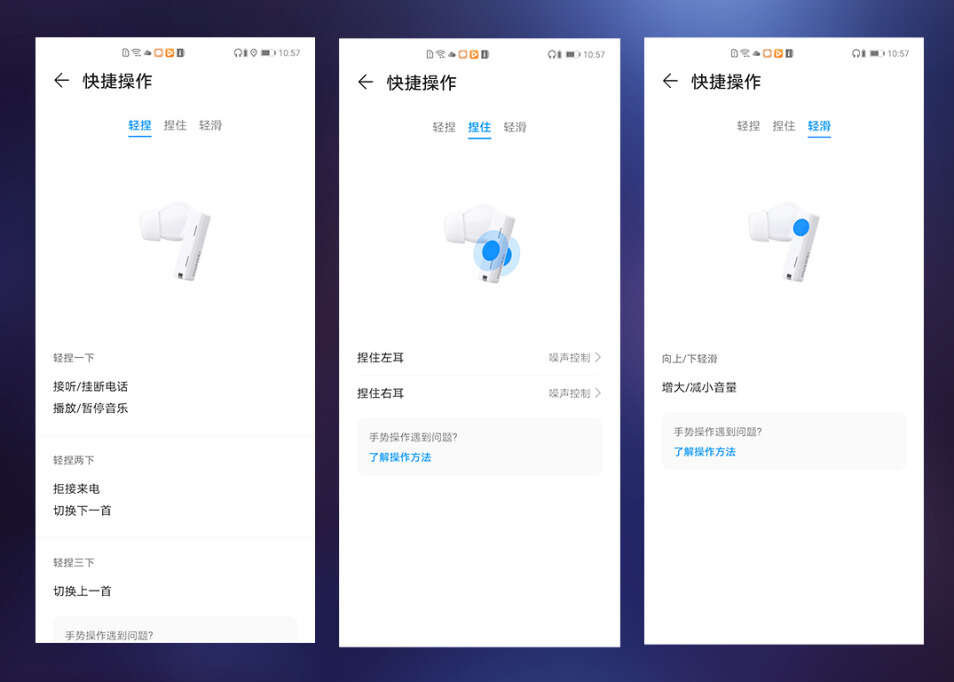
Task: Tap the earbud image in left screen
Action: coord(175,241)
